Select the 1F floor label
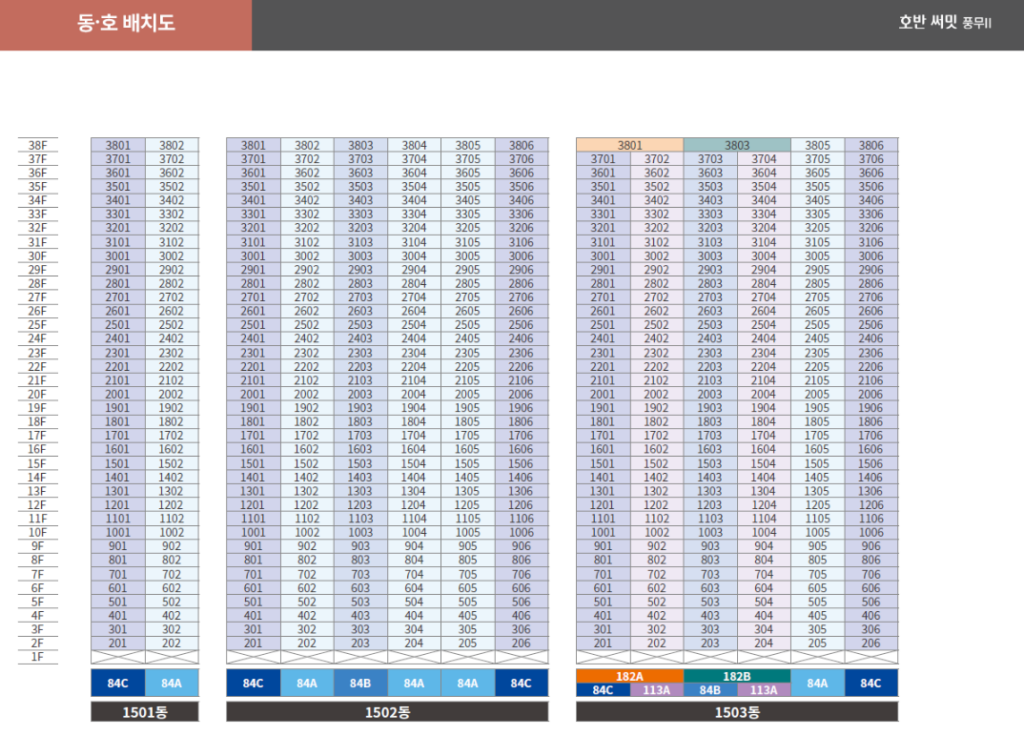Viewport: 1024px width, 756px height. 38,657
